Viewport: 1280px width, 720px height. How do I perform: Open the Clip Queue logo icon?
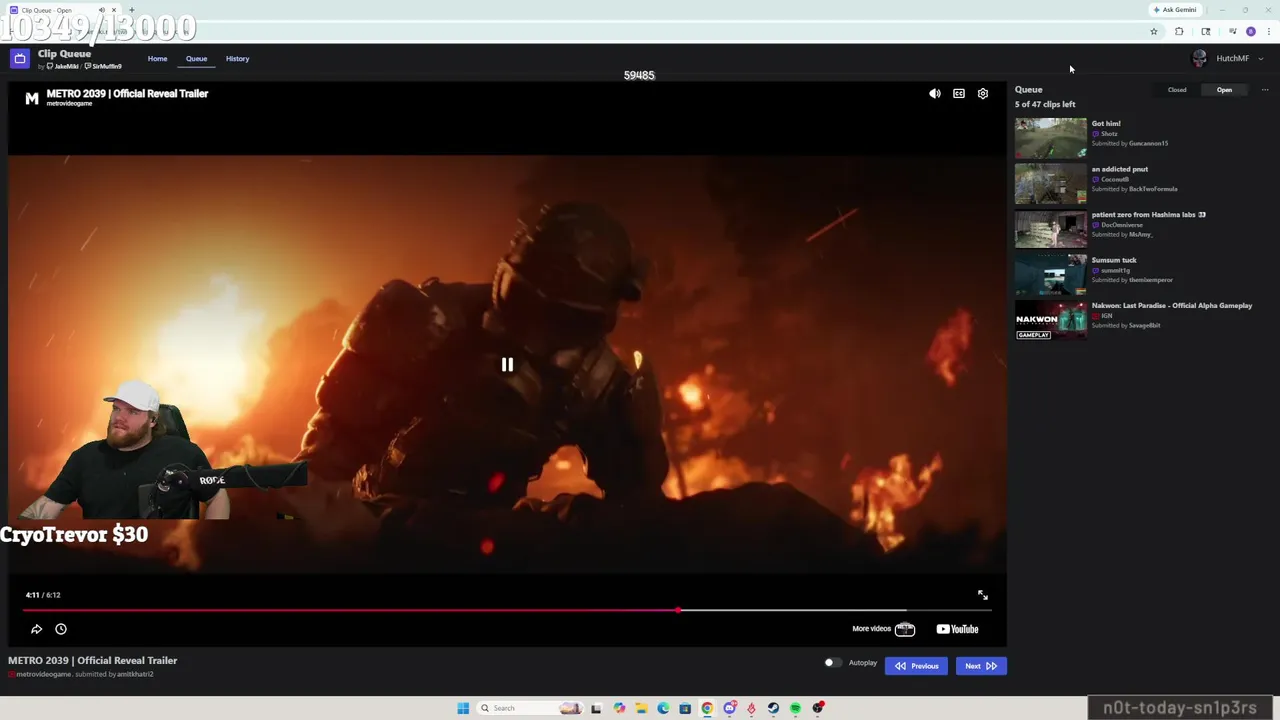point(19,59)
